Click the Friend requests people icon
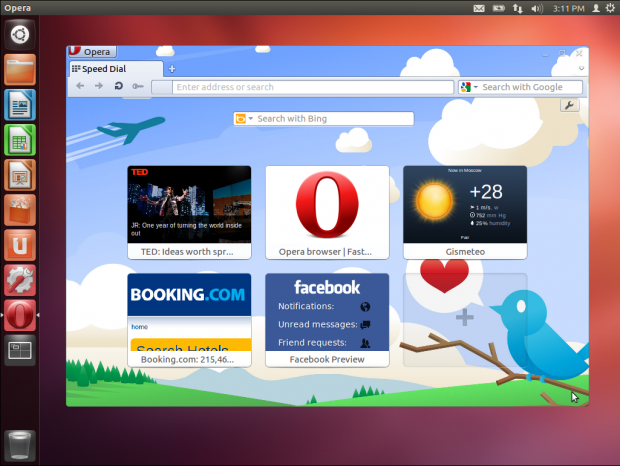This screenshot has width=620, height=466. [365, 343]
